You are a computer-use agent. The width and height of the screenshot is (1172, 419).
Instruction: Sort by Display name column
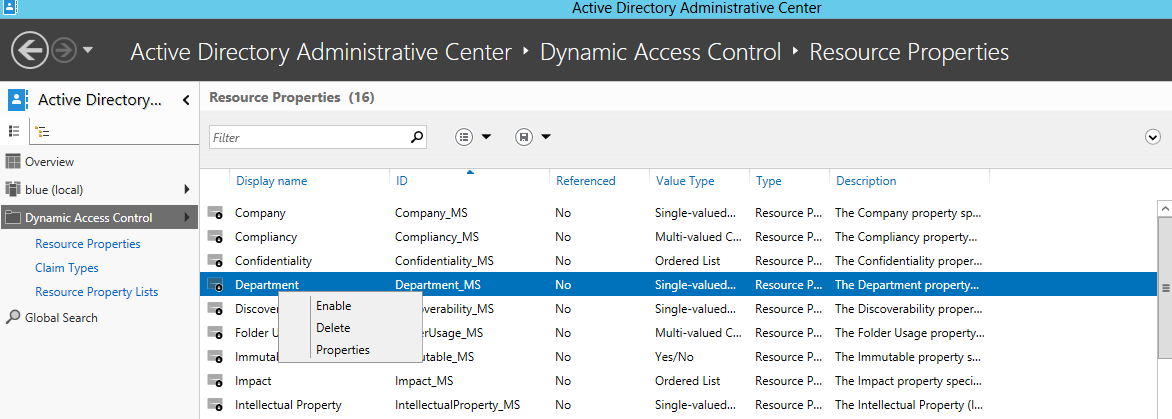click(x=271, y=181)
